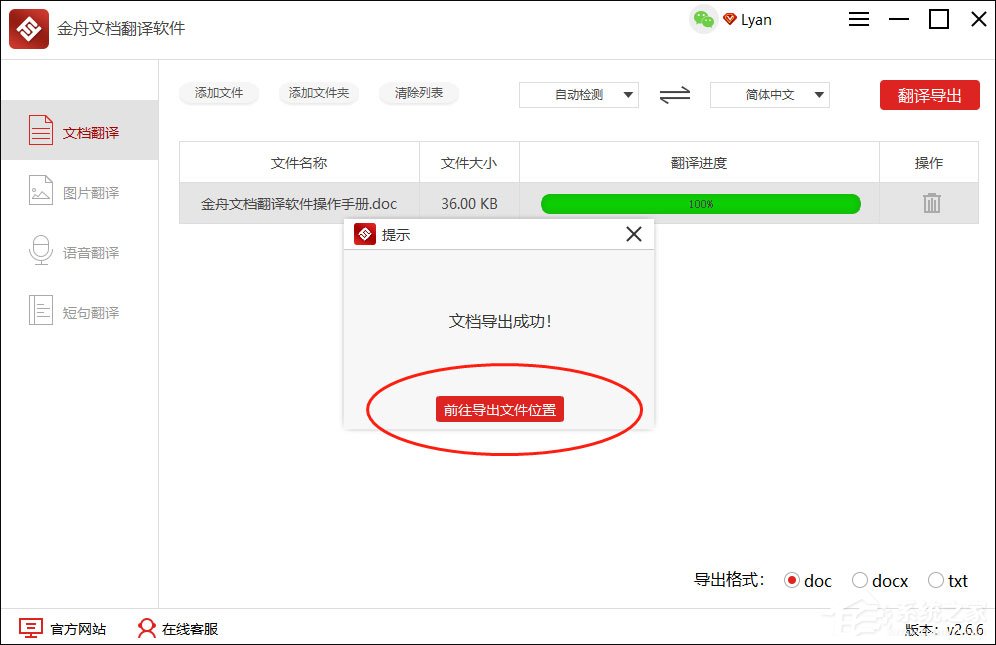This screenshot has height=645, width=996.
Task: Stay on the 文档翻译 document translation tab
Action: pos(79,130)
